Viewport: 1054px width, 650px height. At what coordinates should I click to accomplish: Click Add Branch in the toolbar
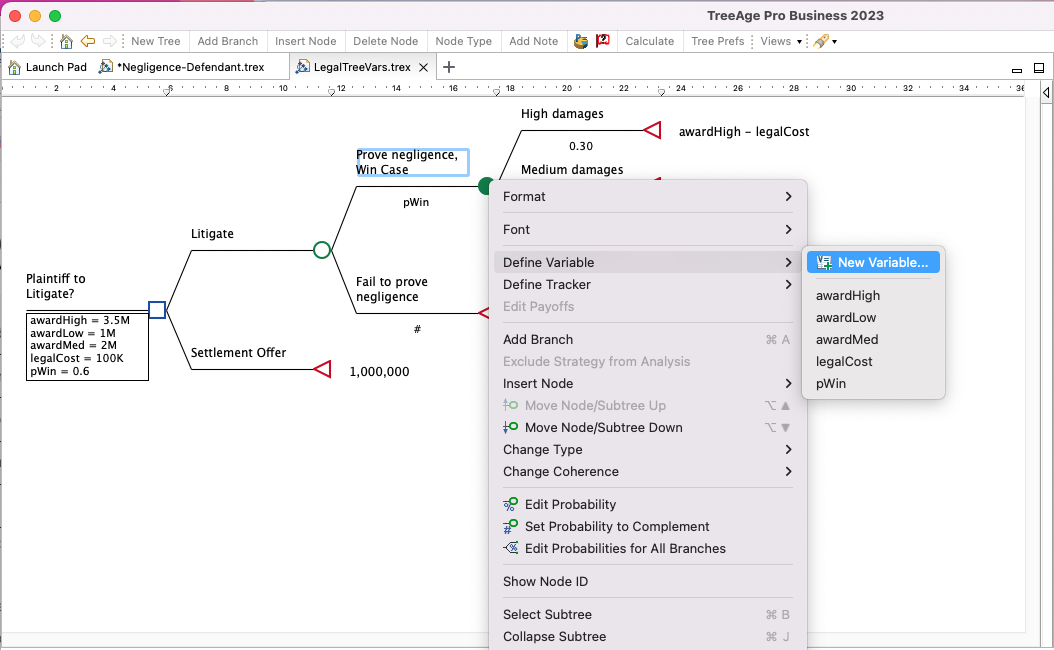228,41
